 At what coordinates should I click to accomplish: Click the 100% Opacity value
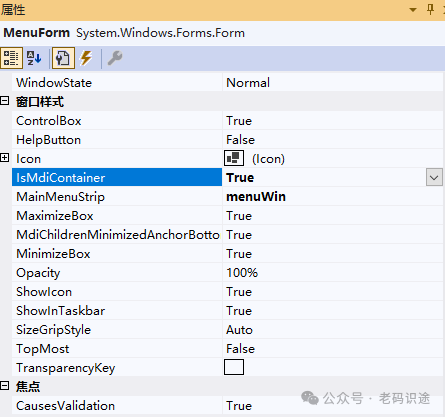coord(242,273)
